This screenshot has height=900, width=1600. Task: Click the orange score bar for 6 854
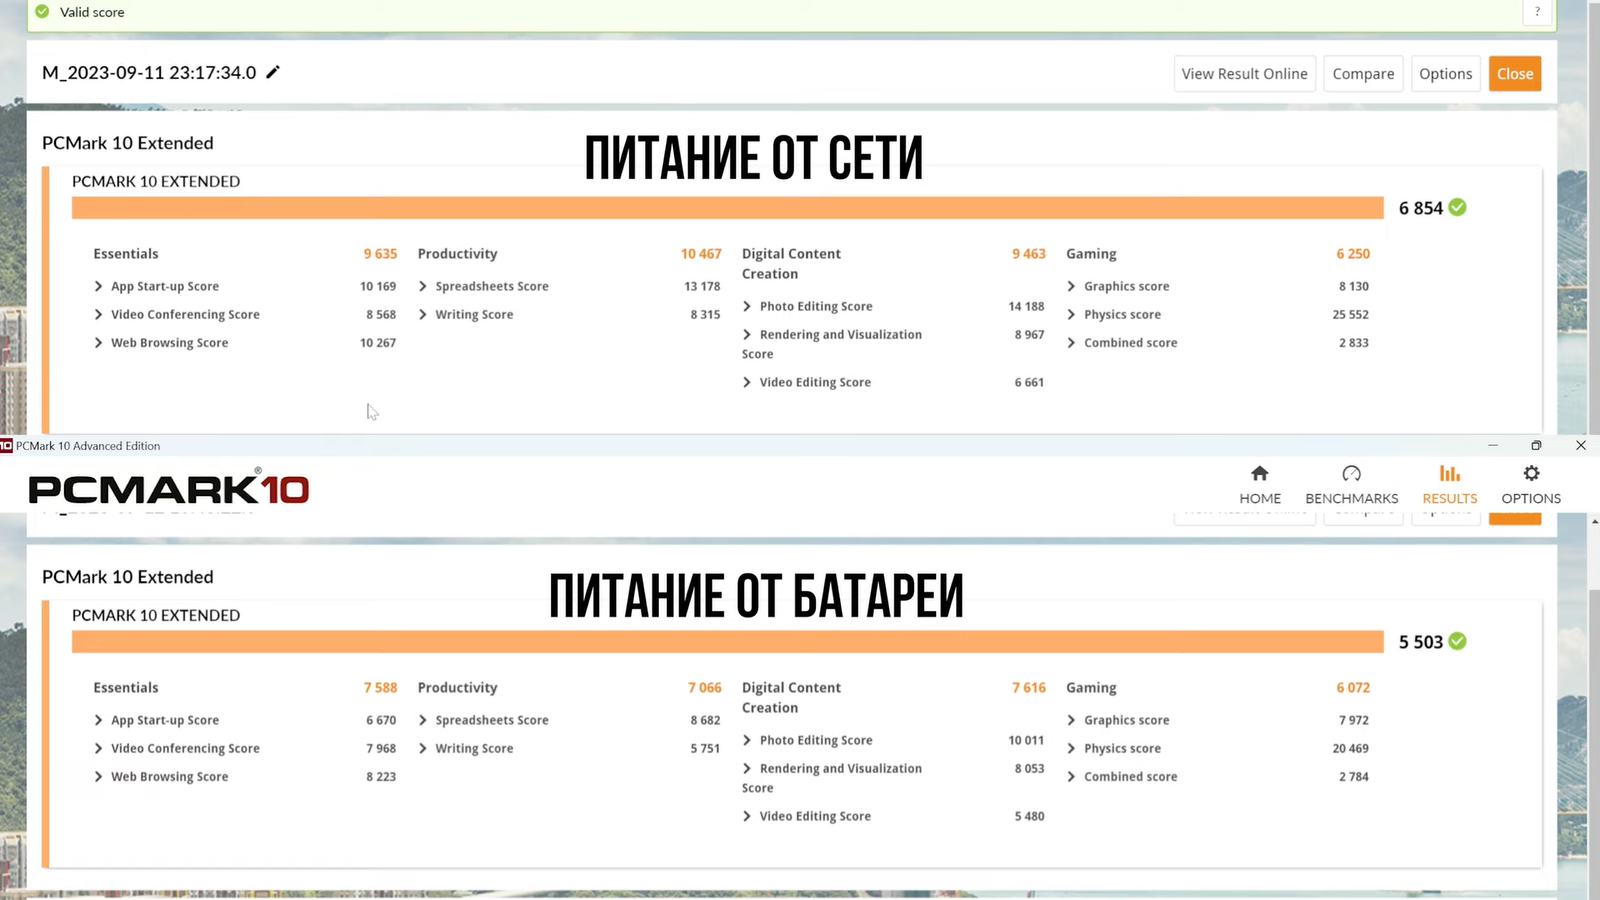(x=727, y=208)
